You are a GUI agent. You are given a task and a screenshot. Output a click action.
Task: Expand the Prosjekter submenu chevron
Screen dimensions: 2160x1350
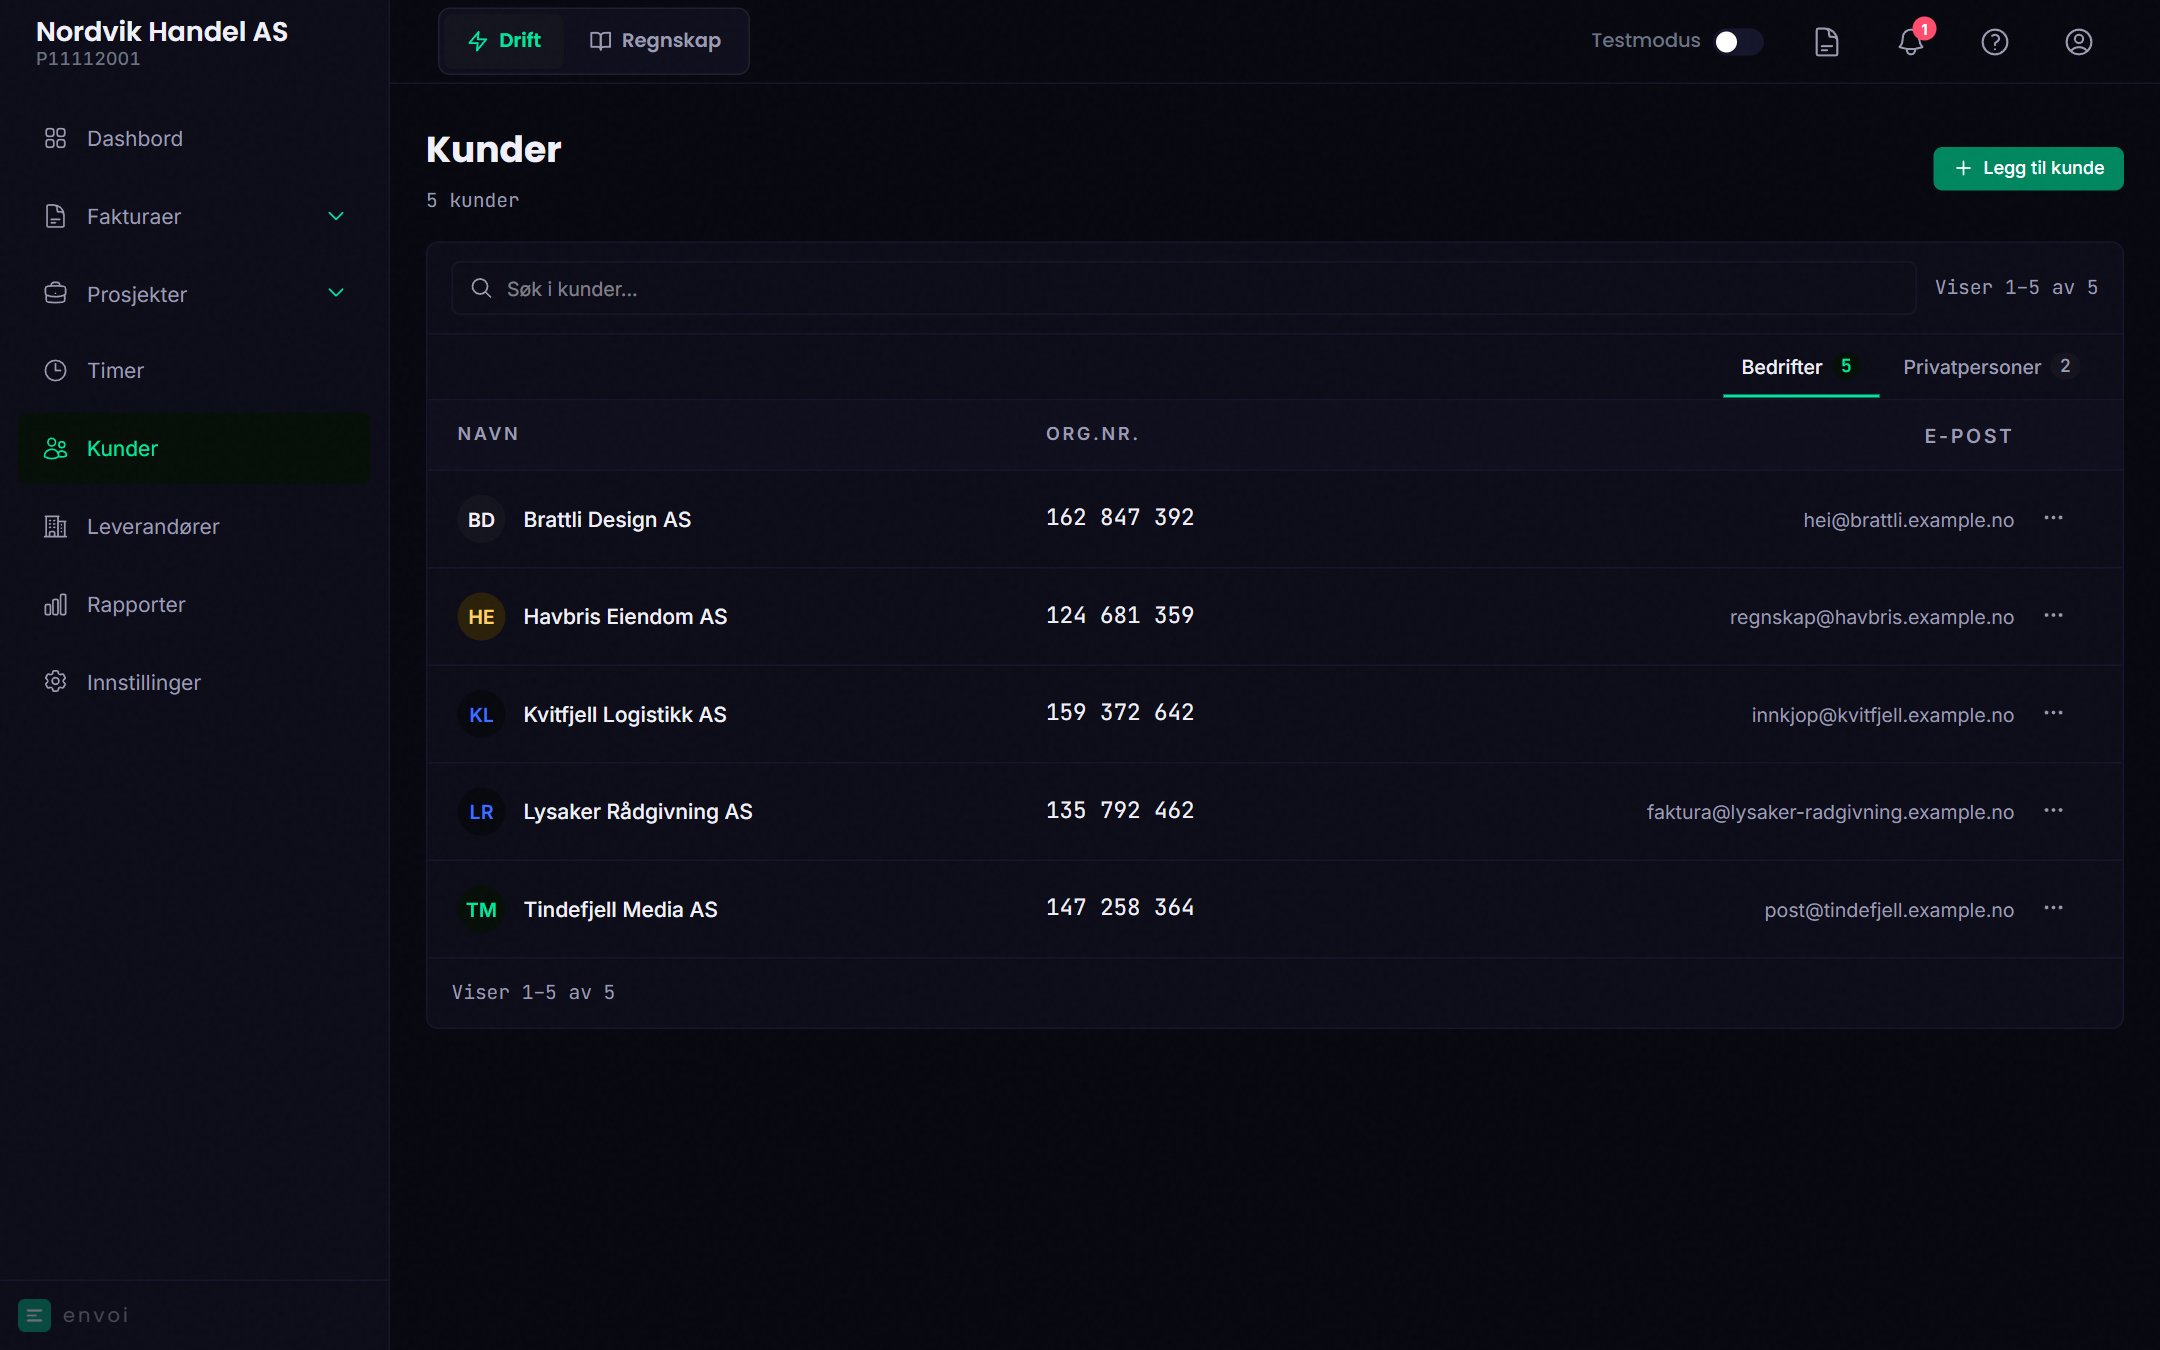coord(336,293)
